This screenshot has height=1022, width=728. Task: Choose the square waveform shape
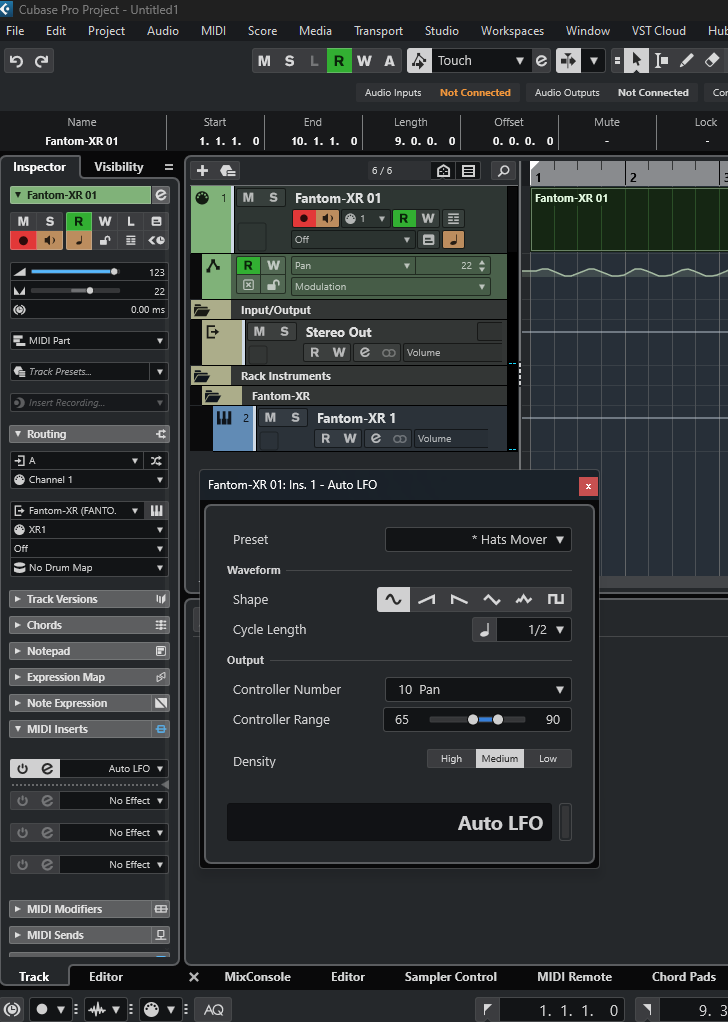[x=555, y=599]
